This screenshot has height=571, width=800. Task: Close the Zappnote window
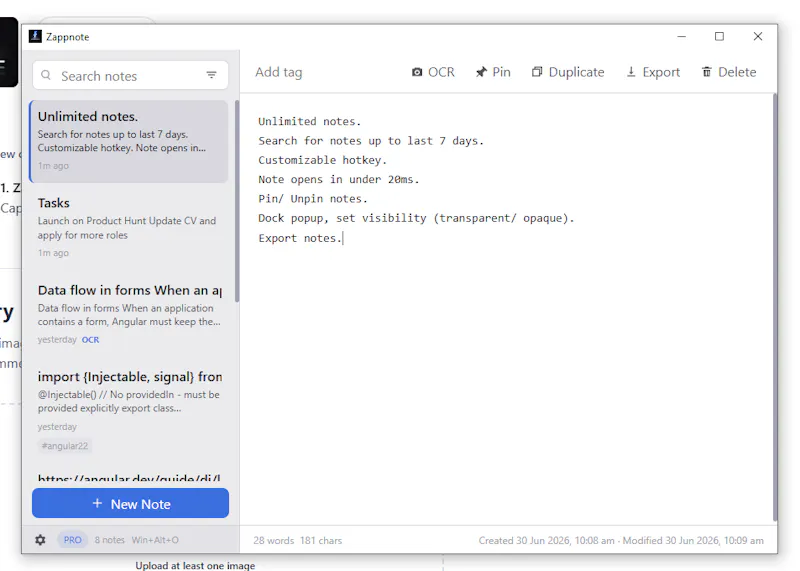[758, 36]
